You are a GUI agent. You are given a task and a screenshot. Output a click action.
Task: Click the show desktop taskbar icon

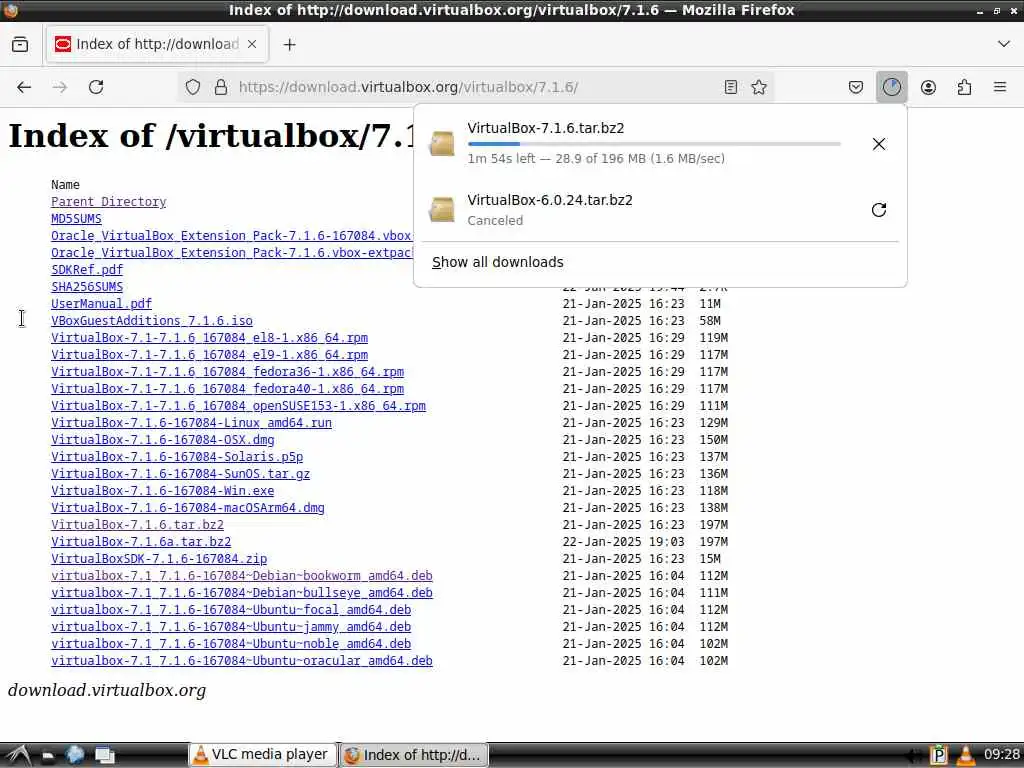[x=104, y=756]
